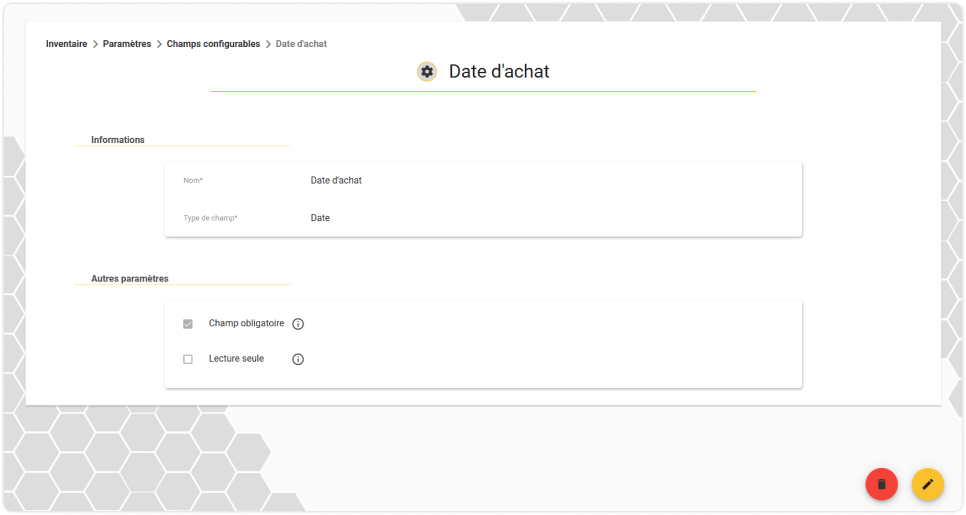Go to Inventaire breadcrumb

click(67, 44)
